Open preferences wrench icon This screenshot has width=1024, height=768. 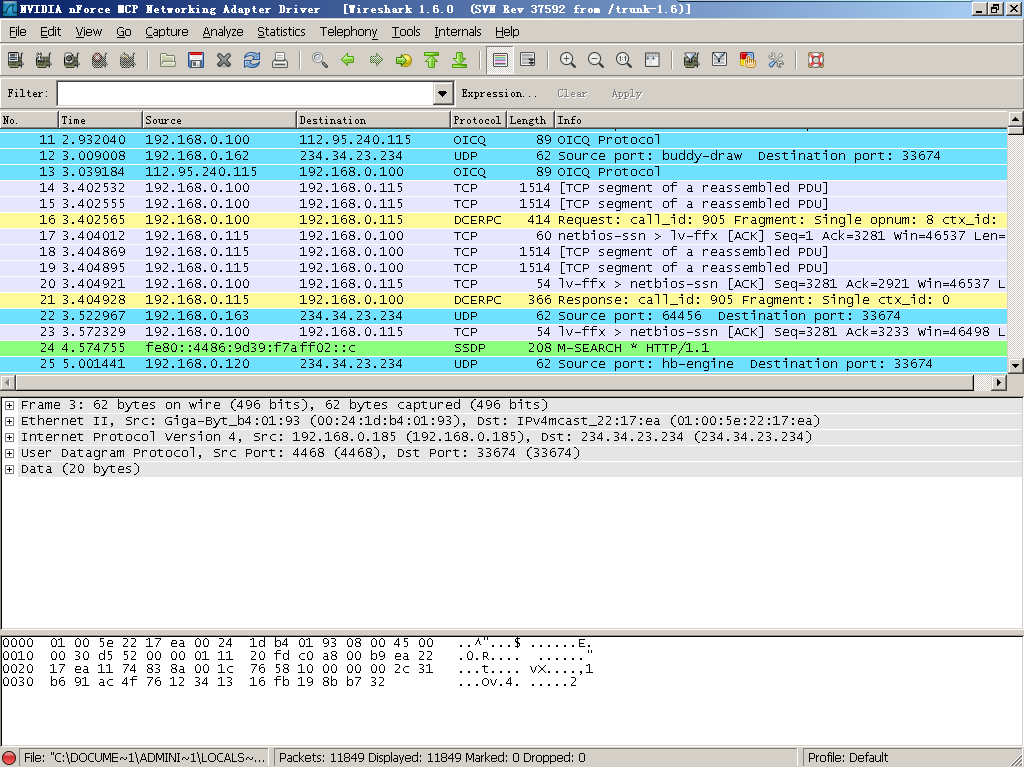pos(776,60)
